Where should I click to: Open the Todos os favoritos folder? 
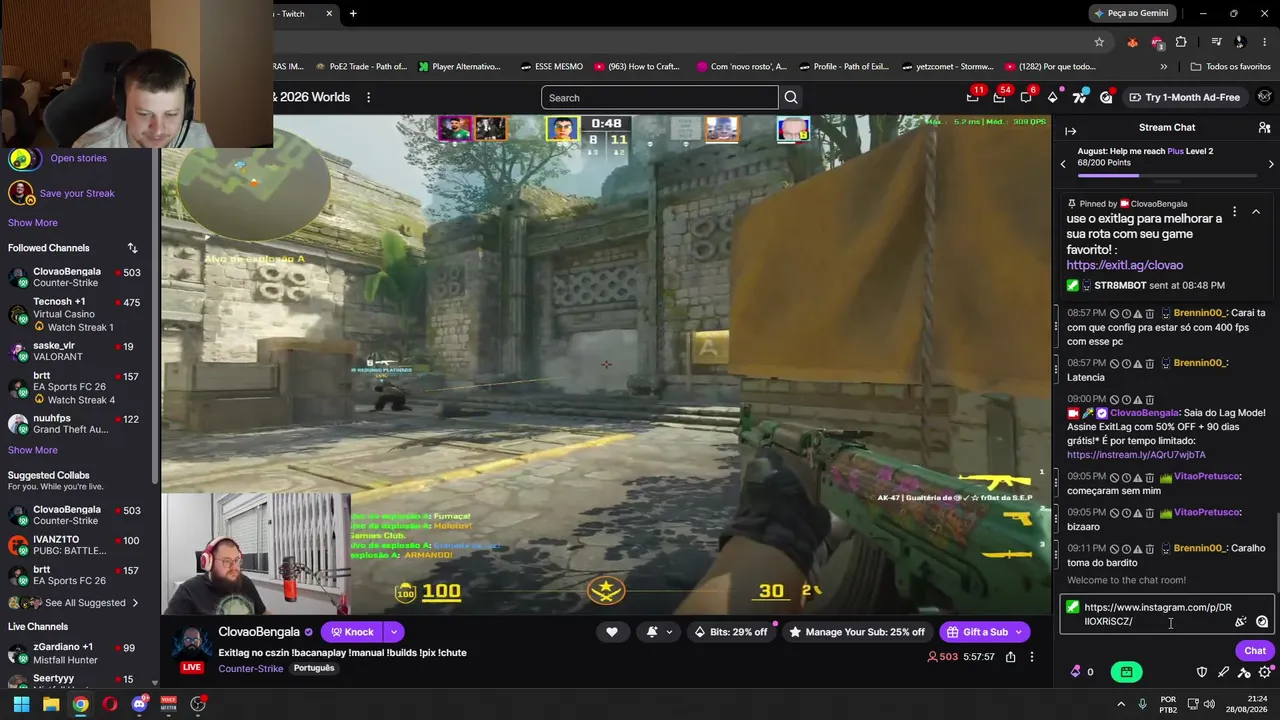[x=1230, y=67]
